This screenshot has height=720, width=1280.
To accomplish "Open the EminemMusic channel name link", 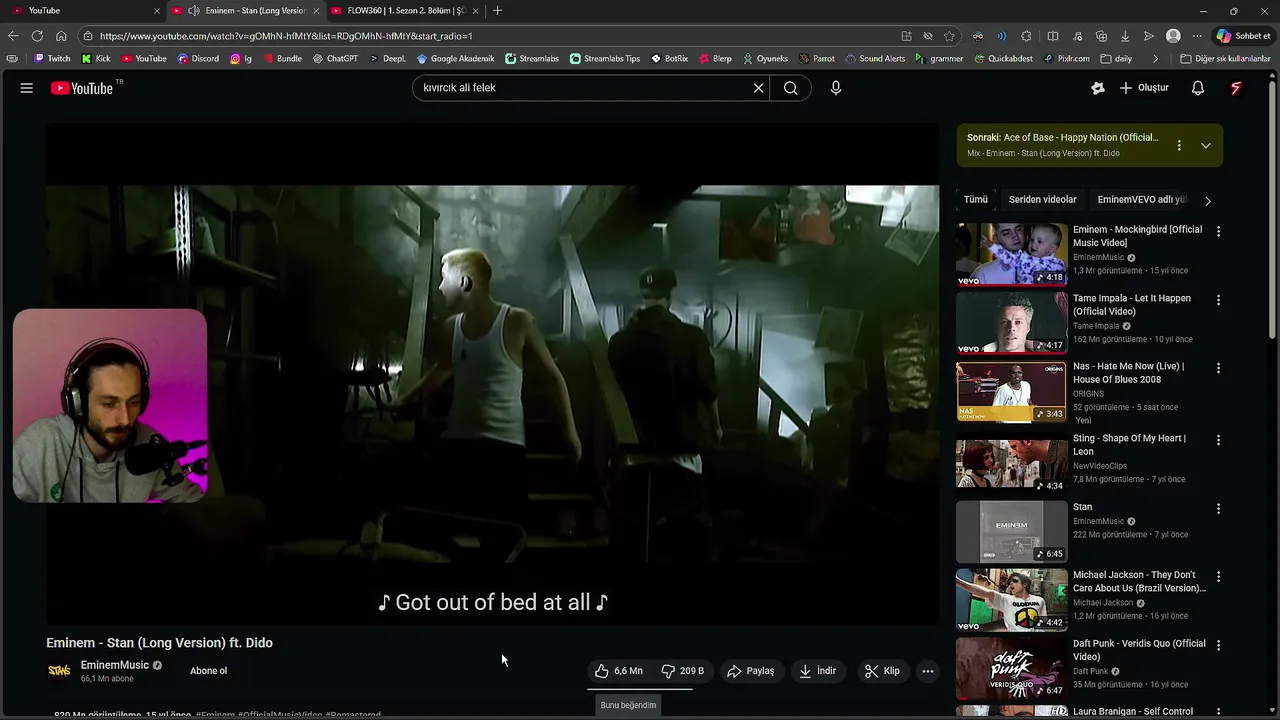I will pyautogui.click(x=115, y=665).
